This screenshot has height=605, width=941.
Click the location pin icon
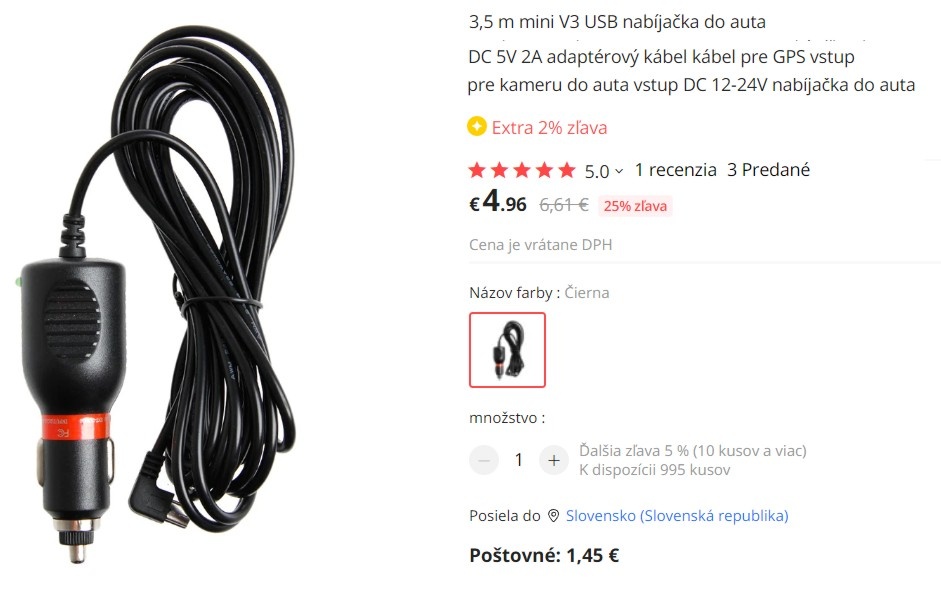click(x=553, y=516)
